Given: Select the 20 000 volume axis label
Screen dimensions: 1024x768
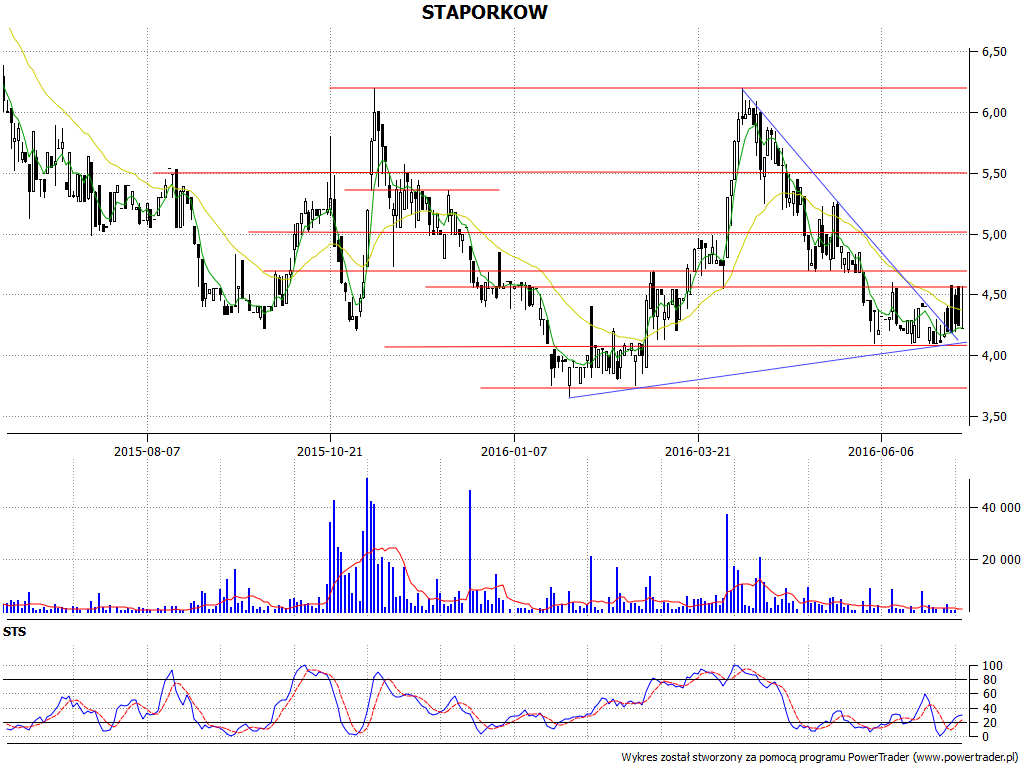Looking at the screenshot, I should [1001, 560].
